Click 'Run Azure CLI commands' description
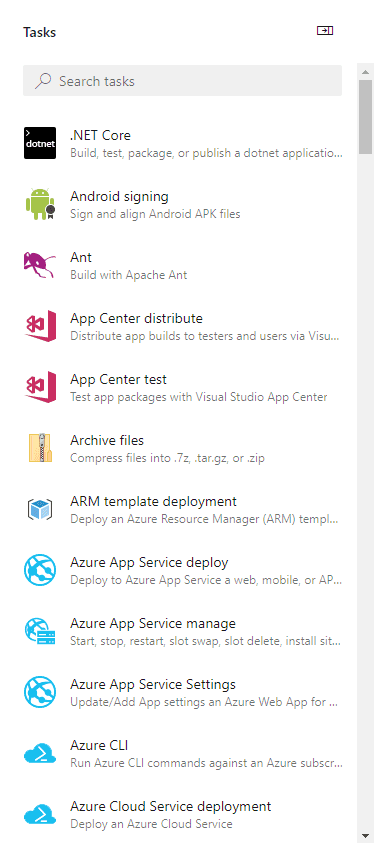The image size is (374, 843). pyautogui.click(x=206, y=763)
